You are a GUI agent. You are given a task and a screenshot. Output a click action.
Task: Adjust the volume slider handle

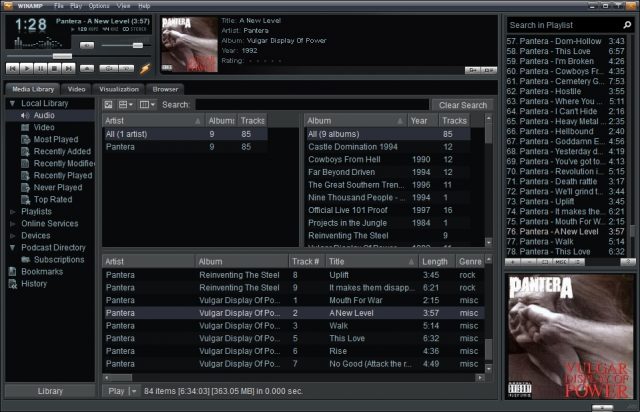136,45
